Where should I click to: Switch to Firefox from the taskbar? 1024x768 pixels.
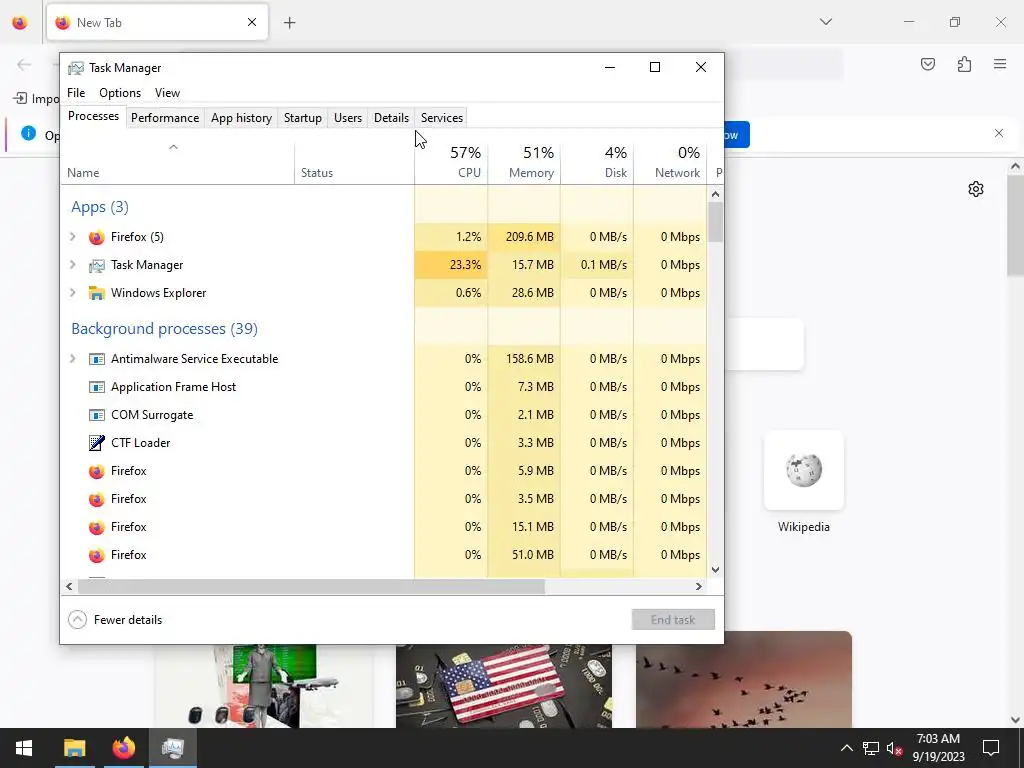point(123,748)
